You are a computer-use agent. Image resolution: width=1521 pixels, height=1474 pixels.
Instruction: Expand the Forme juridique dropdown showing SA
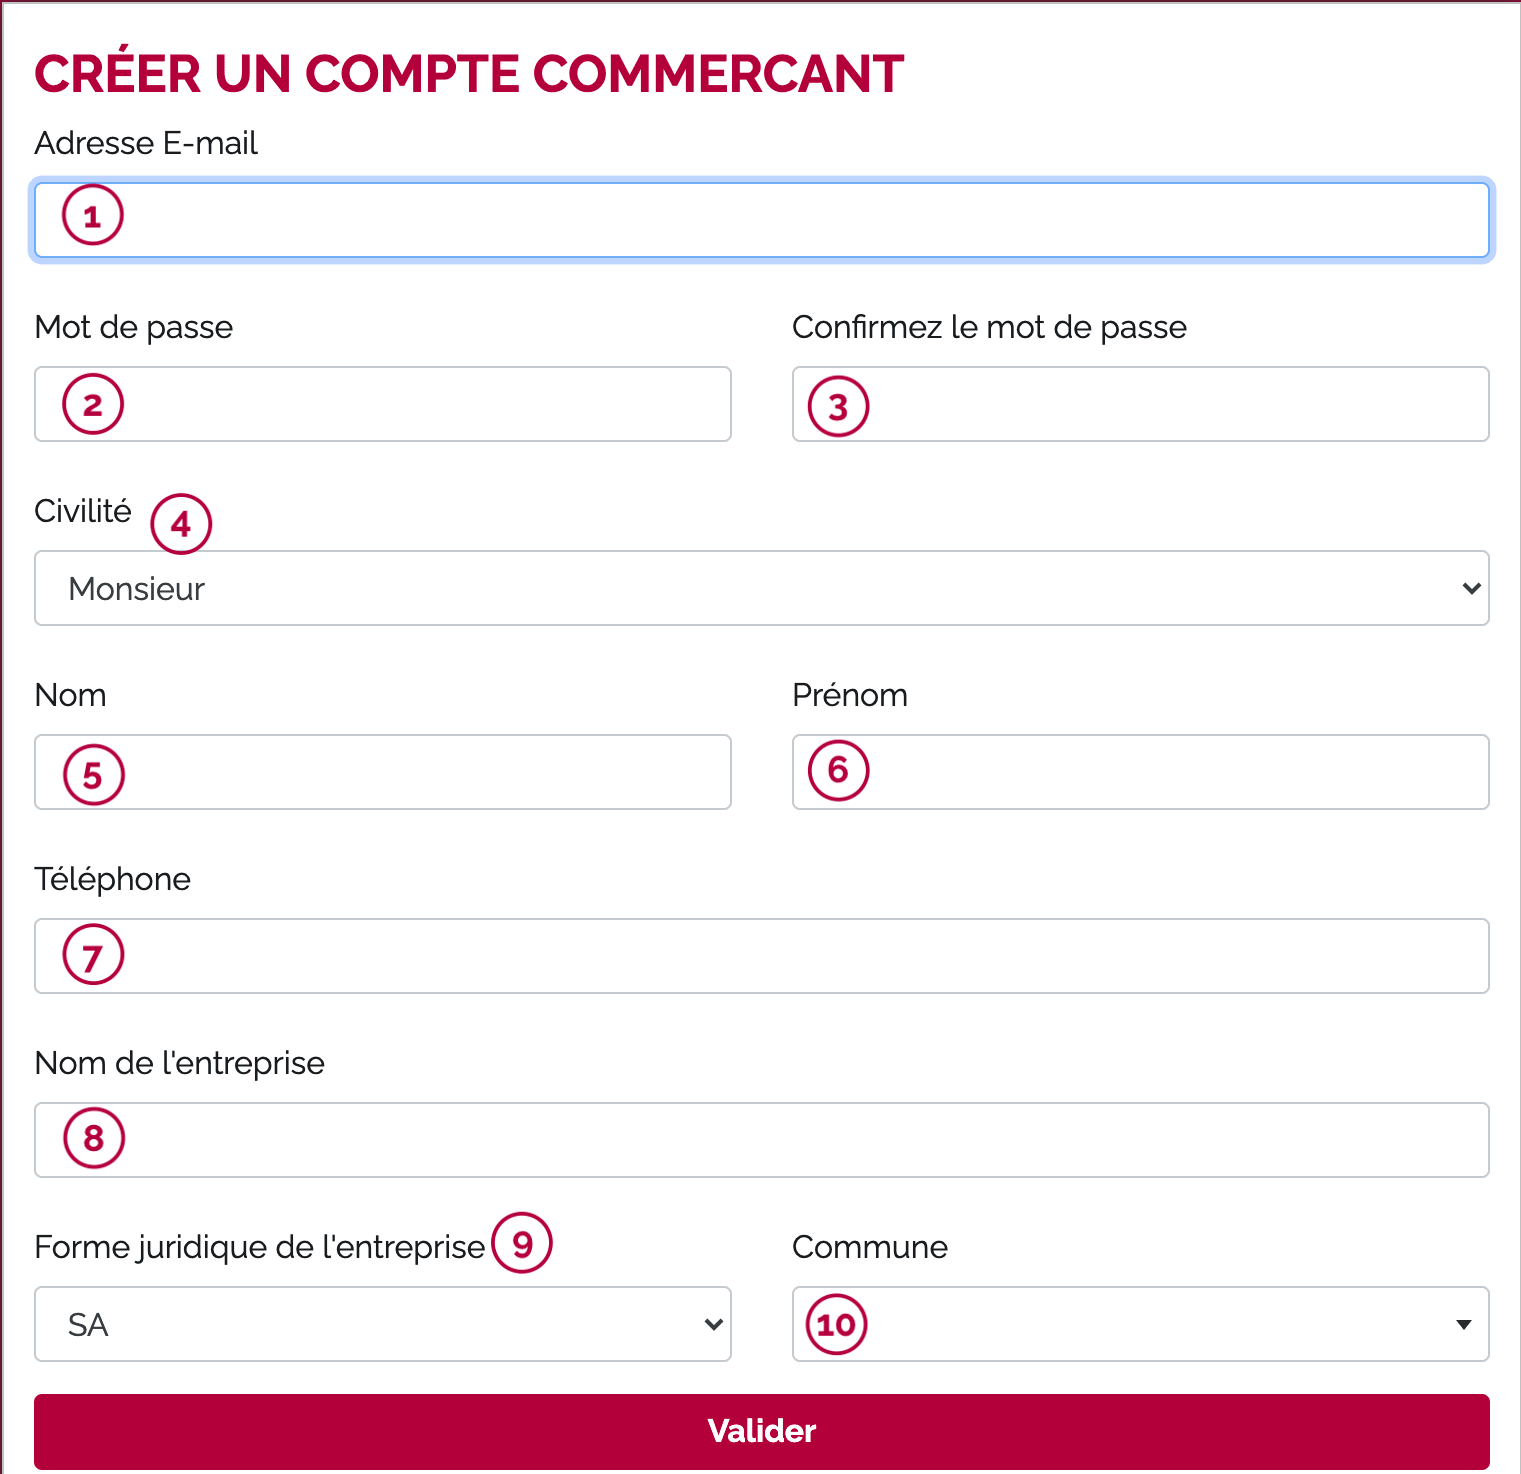[x=382, y=1324]
